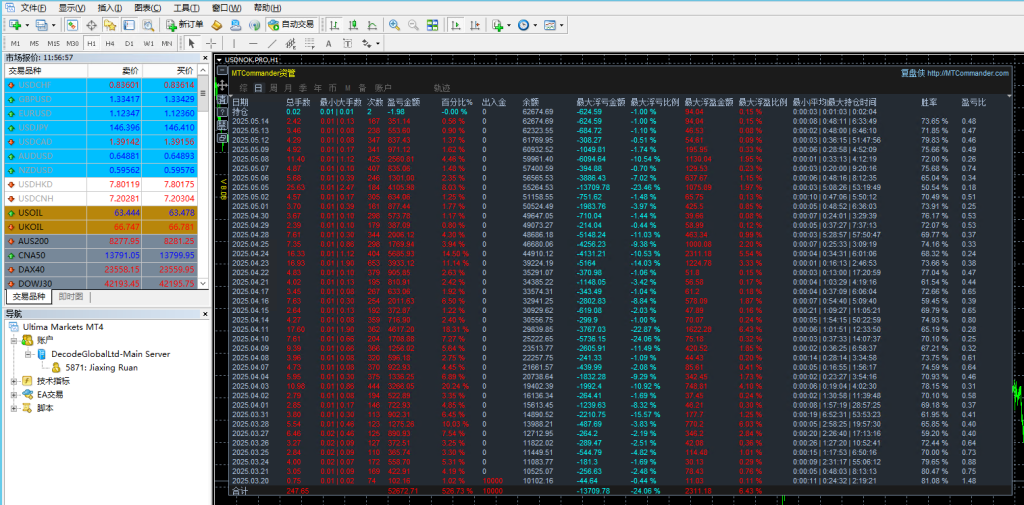Image resolution: width=1024 pixels, height=505 pixels.
Task: Select account 5871: Jiaxing Ruan
Action: [101, 367]
